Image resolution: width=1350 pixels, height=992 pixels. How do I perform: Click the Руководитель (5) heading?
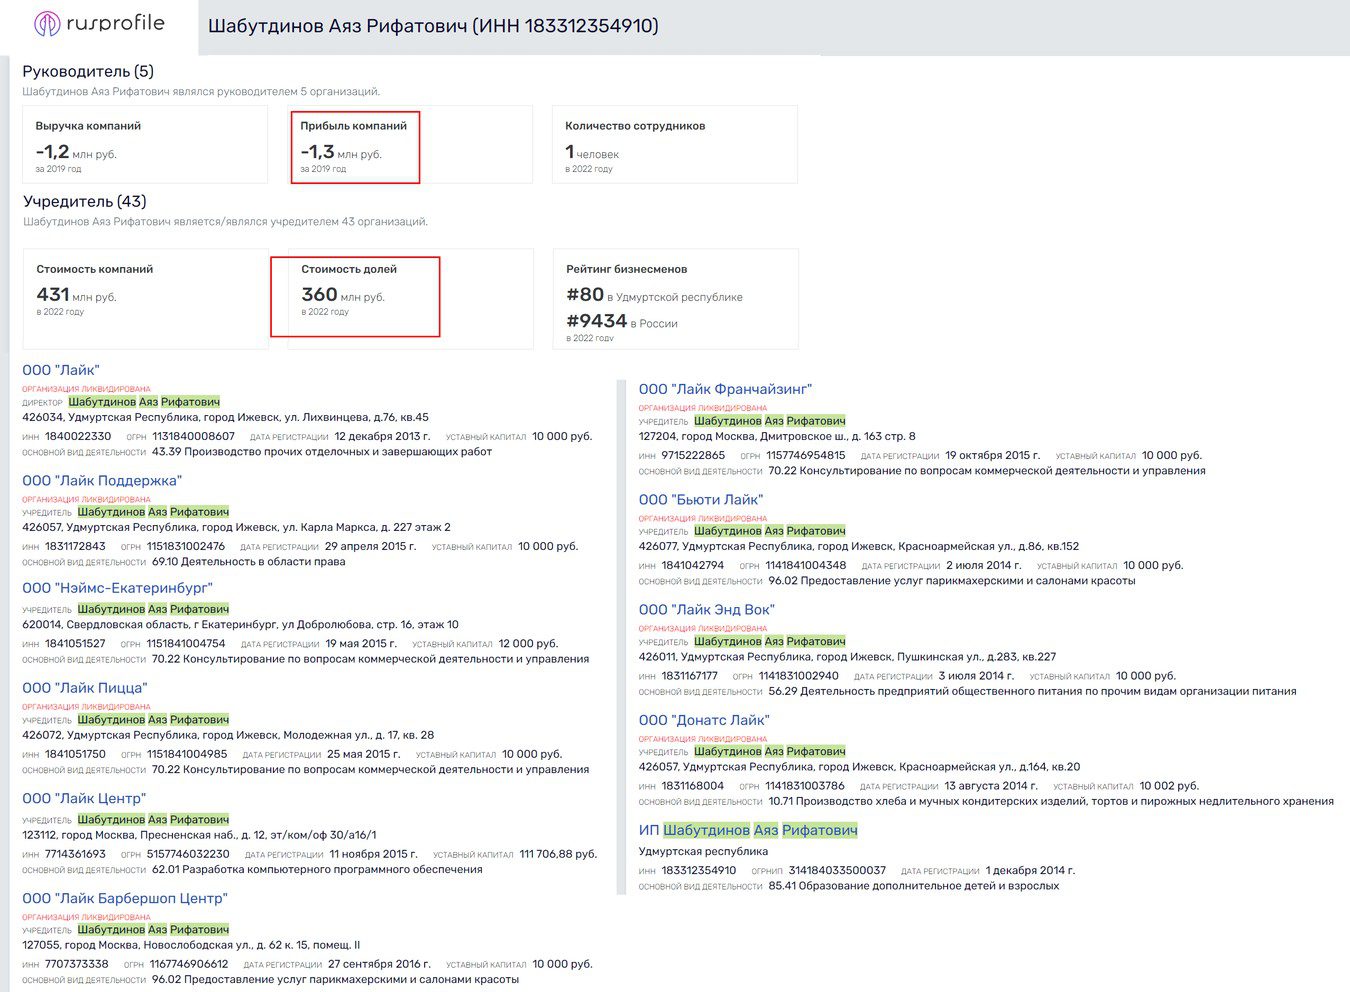[88, 71]
